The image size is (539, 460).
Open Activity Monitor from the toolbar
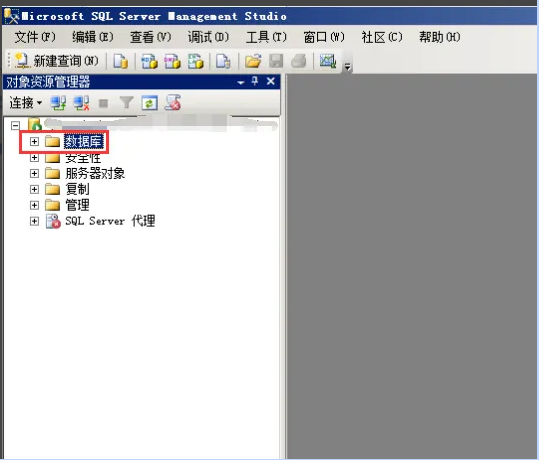pyautogui.click(x=328, y=61)
